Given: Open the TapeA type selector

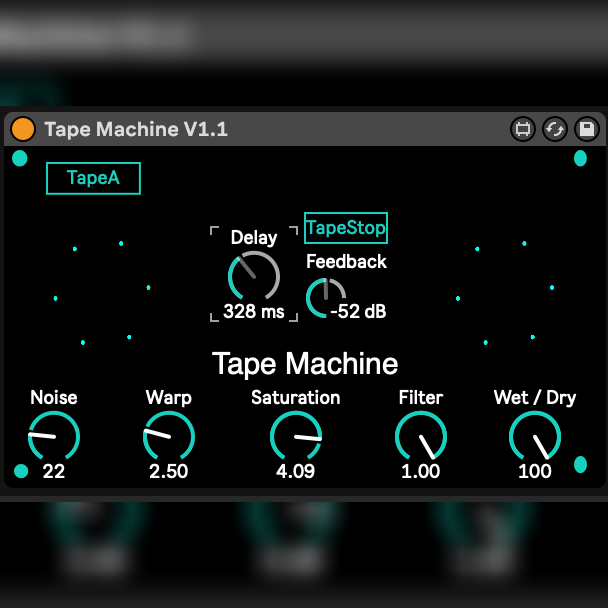Looking at the screenshot, I should tap(93, 178).
